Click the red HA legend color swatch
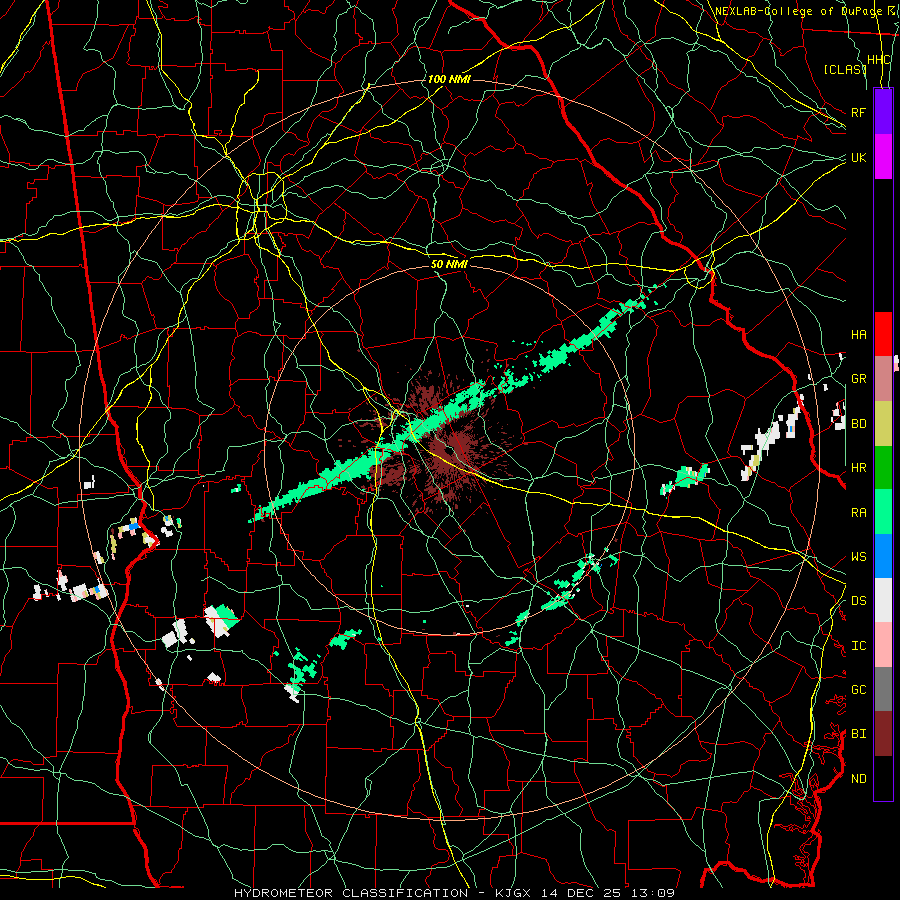The width and height of the screenshot is (900, 900). coord(883,334)
